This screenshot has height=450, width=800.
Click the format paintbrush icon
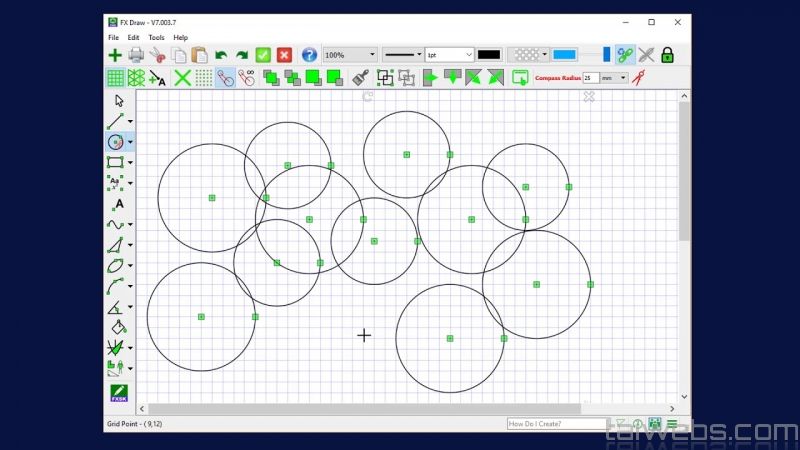click(x=361, y=78)
